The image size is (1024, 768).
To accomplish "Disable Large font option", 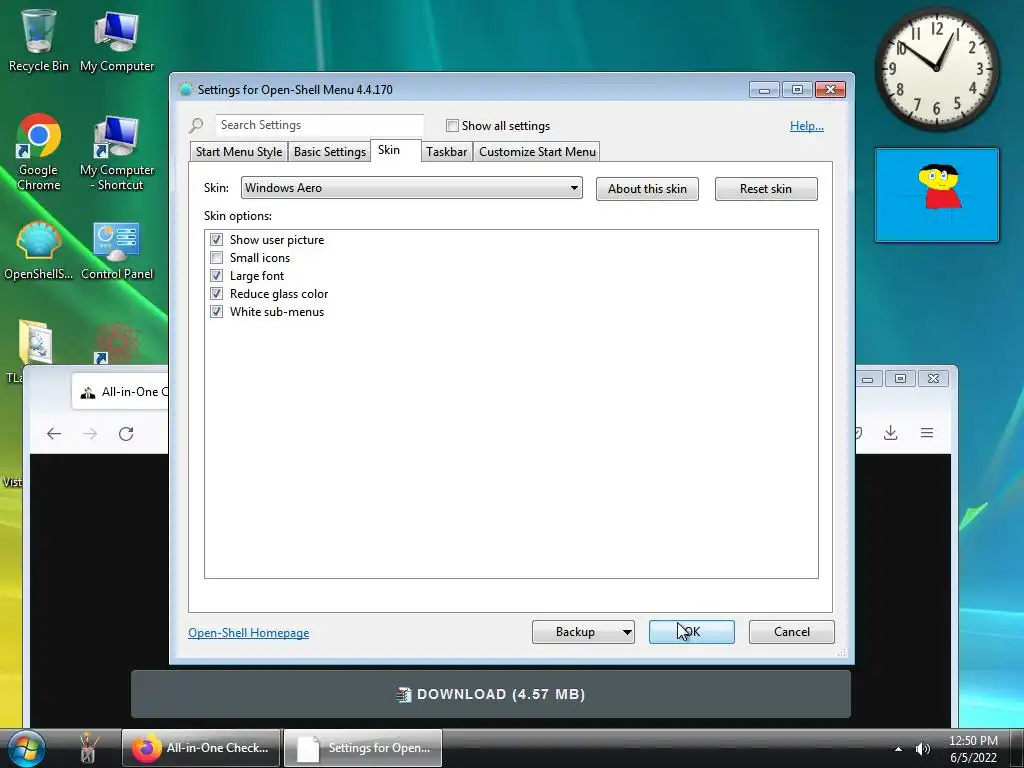I will 216,276.
